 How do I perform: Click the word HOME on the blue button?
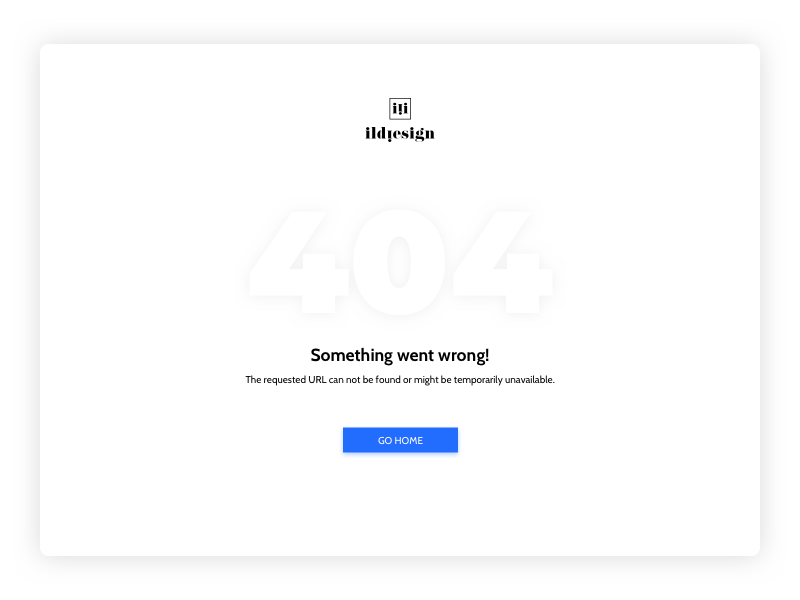point(409,440)
